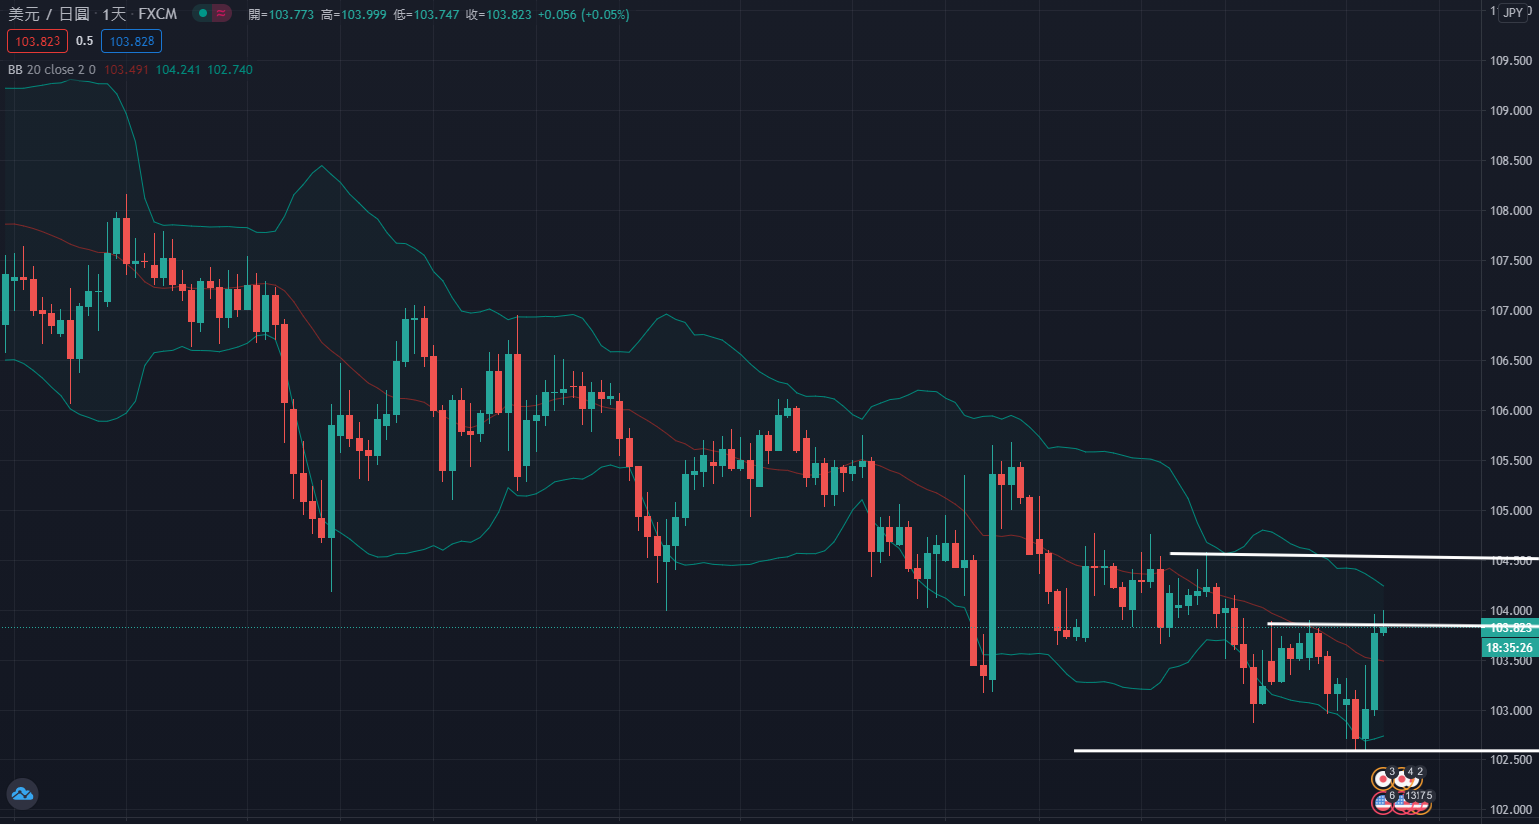Click the green market status dot
Viewport: 1540px width, 825px height.
202,14
